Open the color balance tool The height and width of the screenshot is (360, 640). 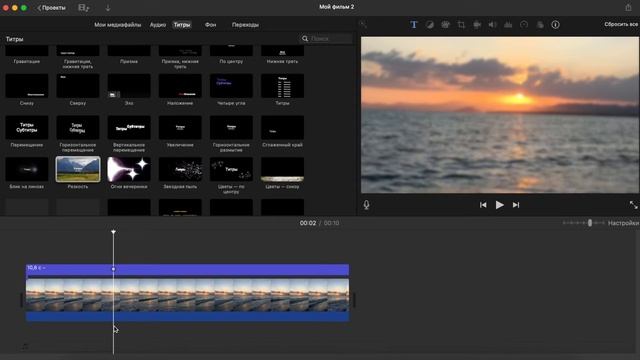tap(429, 24)
